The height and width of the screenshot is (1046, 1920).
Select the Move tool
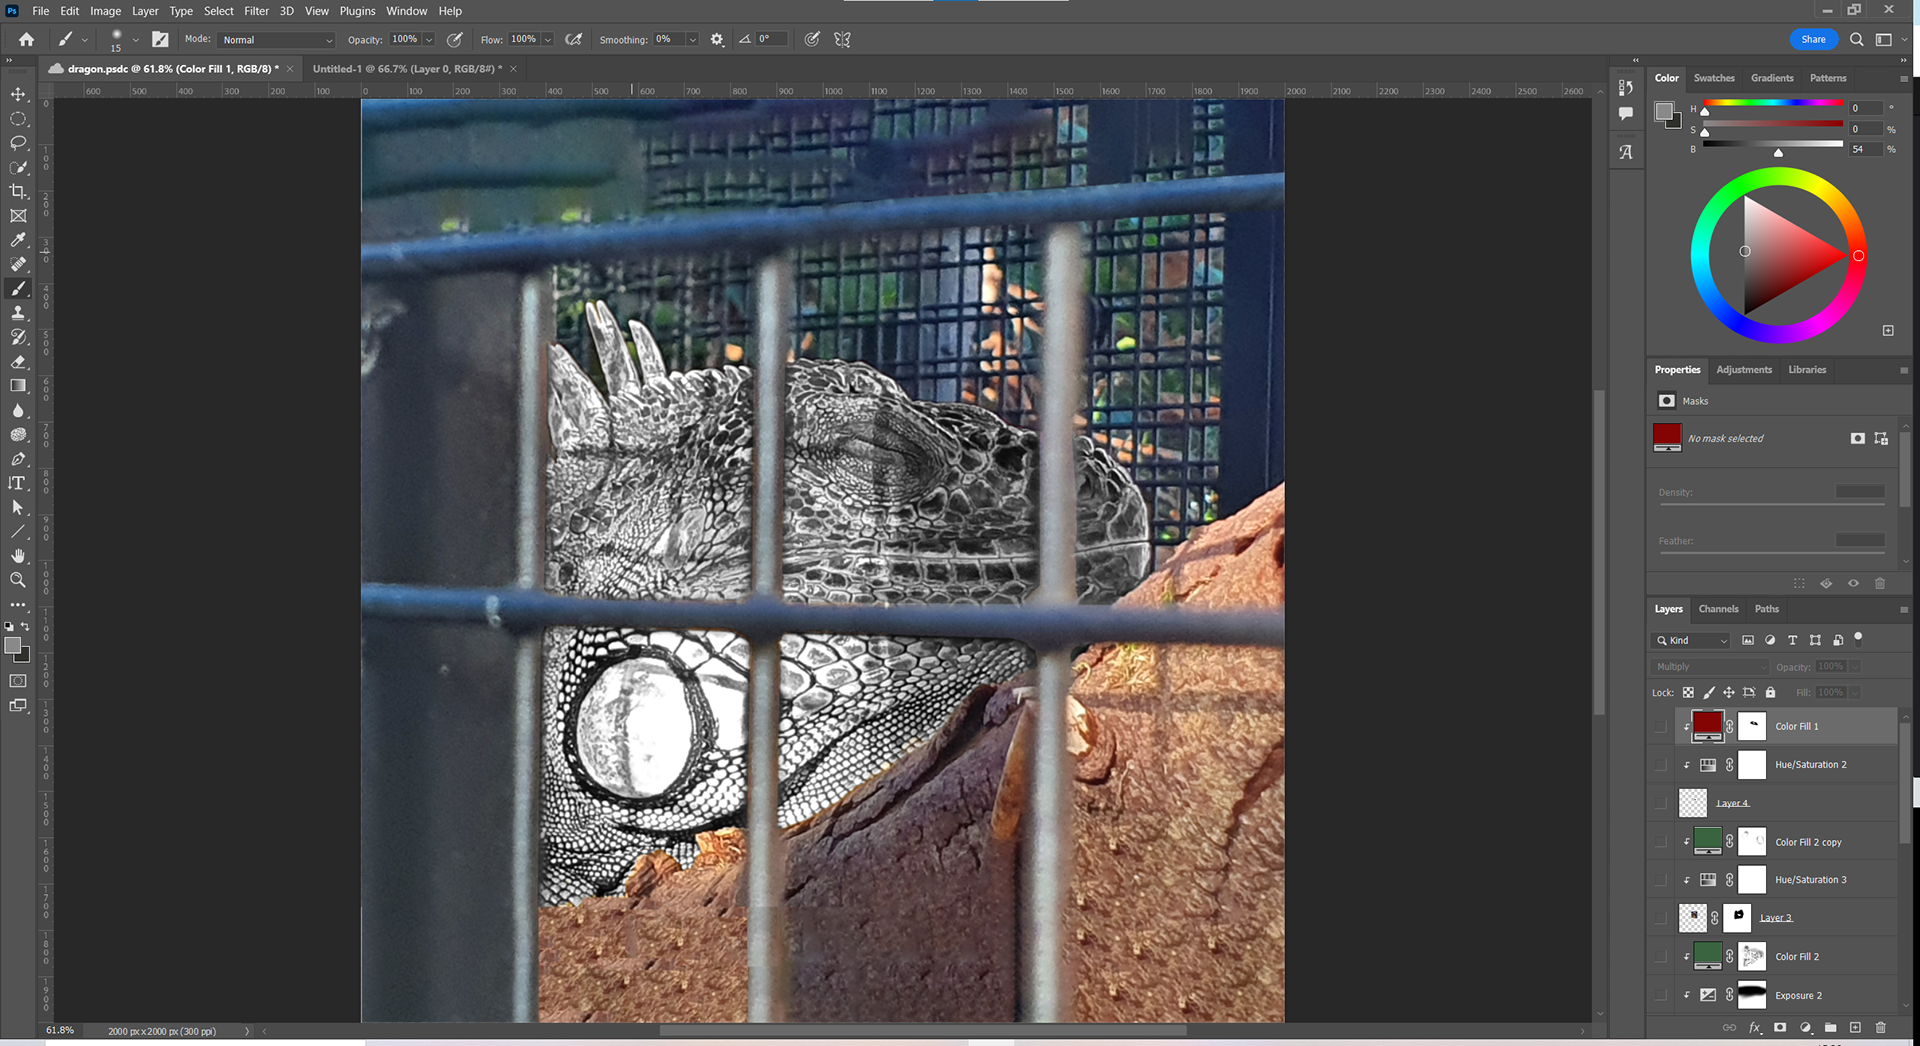coord(18,94)
